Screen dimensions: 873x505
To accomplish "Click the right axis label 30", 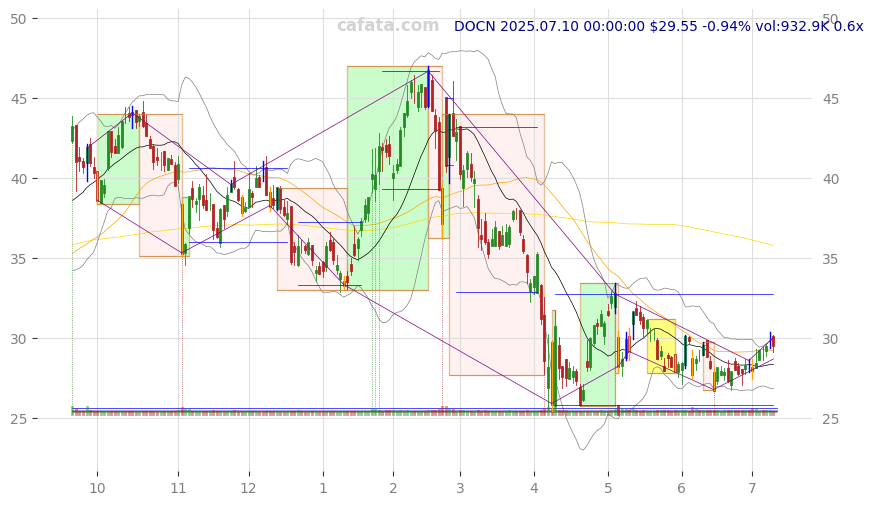I will coord(830,339).
